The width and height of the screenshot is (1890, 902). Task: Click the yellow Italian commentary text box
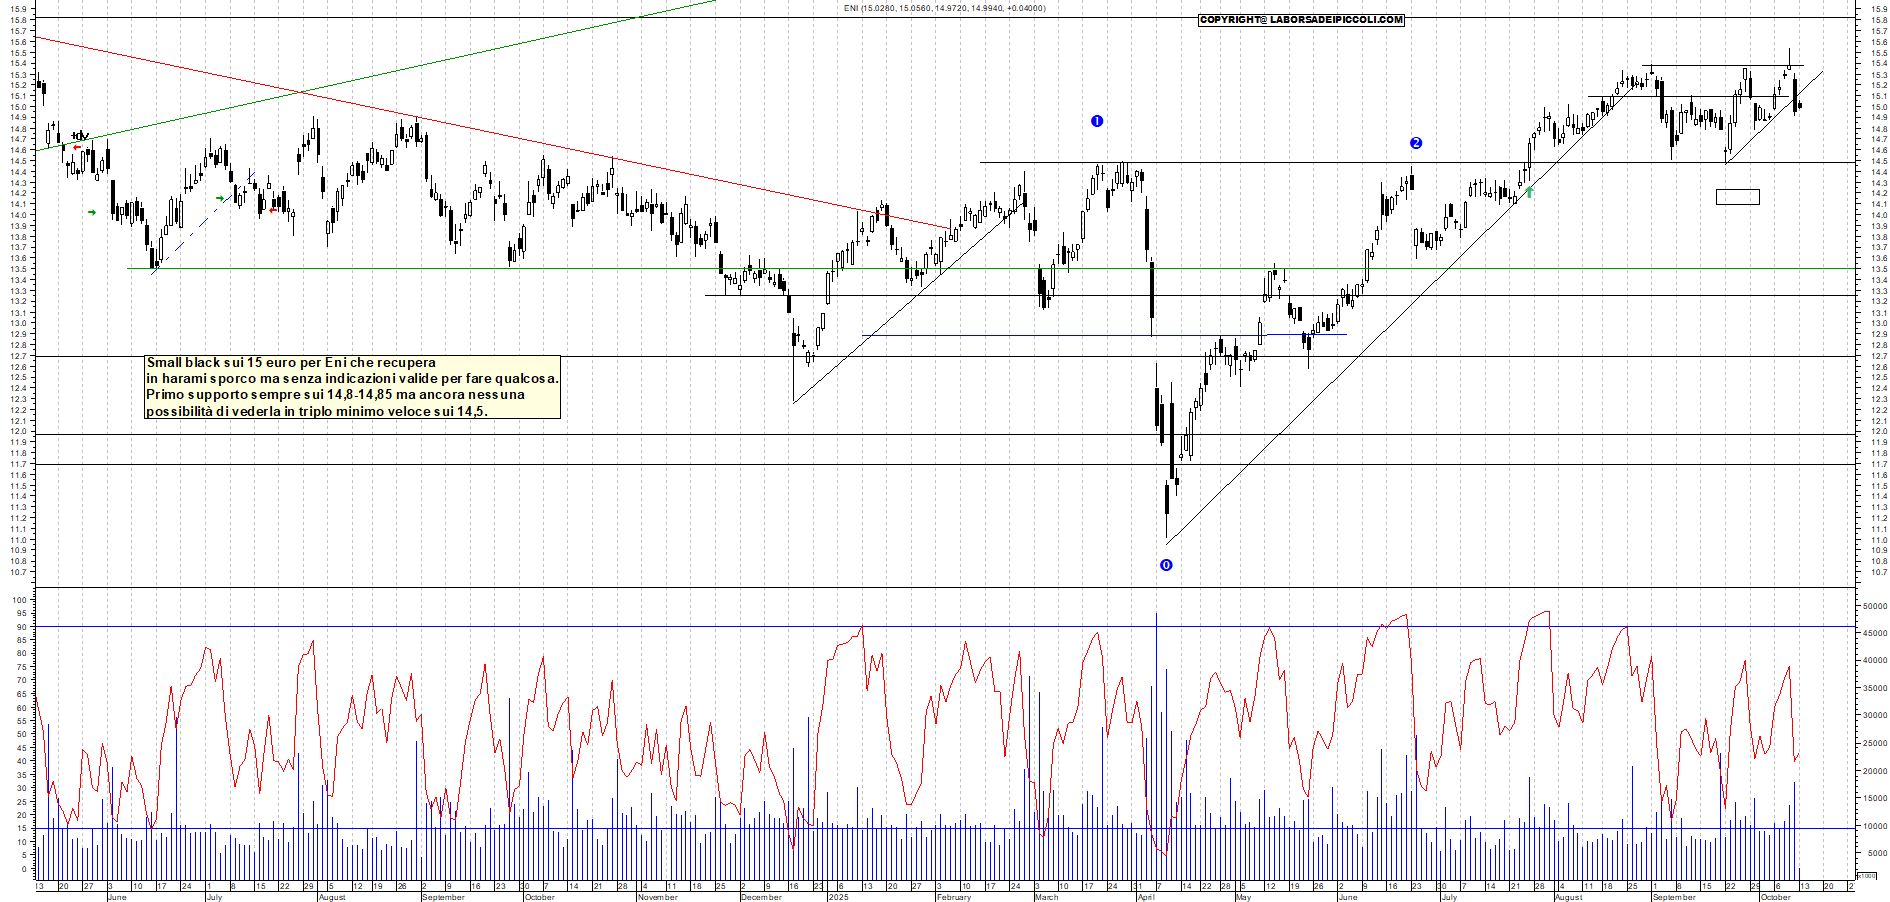click(352, 387)
